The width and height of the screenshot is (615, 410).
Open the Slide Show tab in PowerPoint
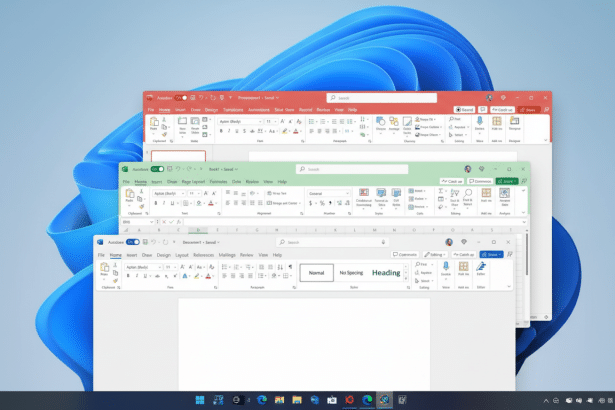[x=284, y=110]
